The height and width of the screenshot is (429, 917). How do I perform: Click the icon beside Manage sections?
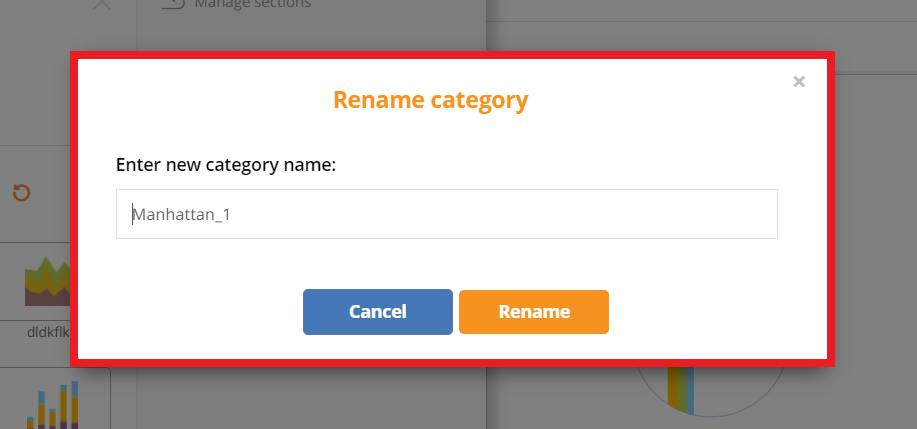[173, 4]
